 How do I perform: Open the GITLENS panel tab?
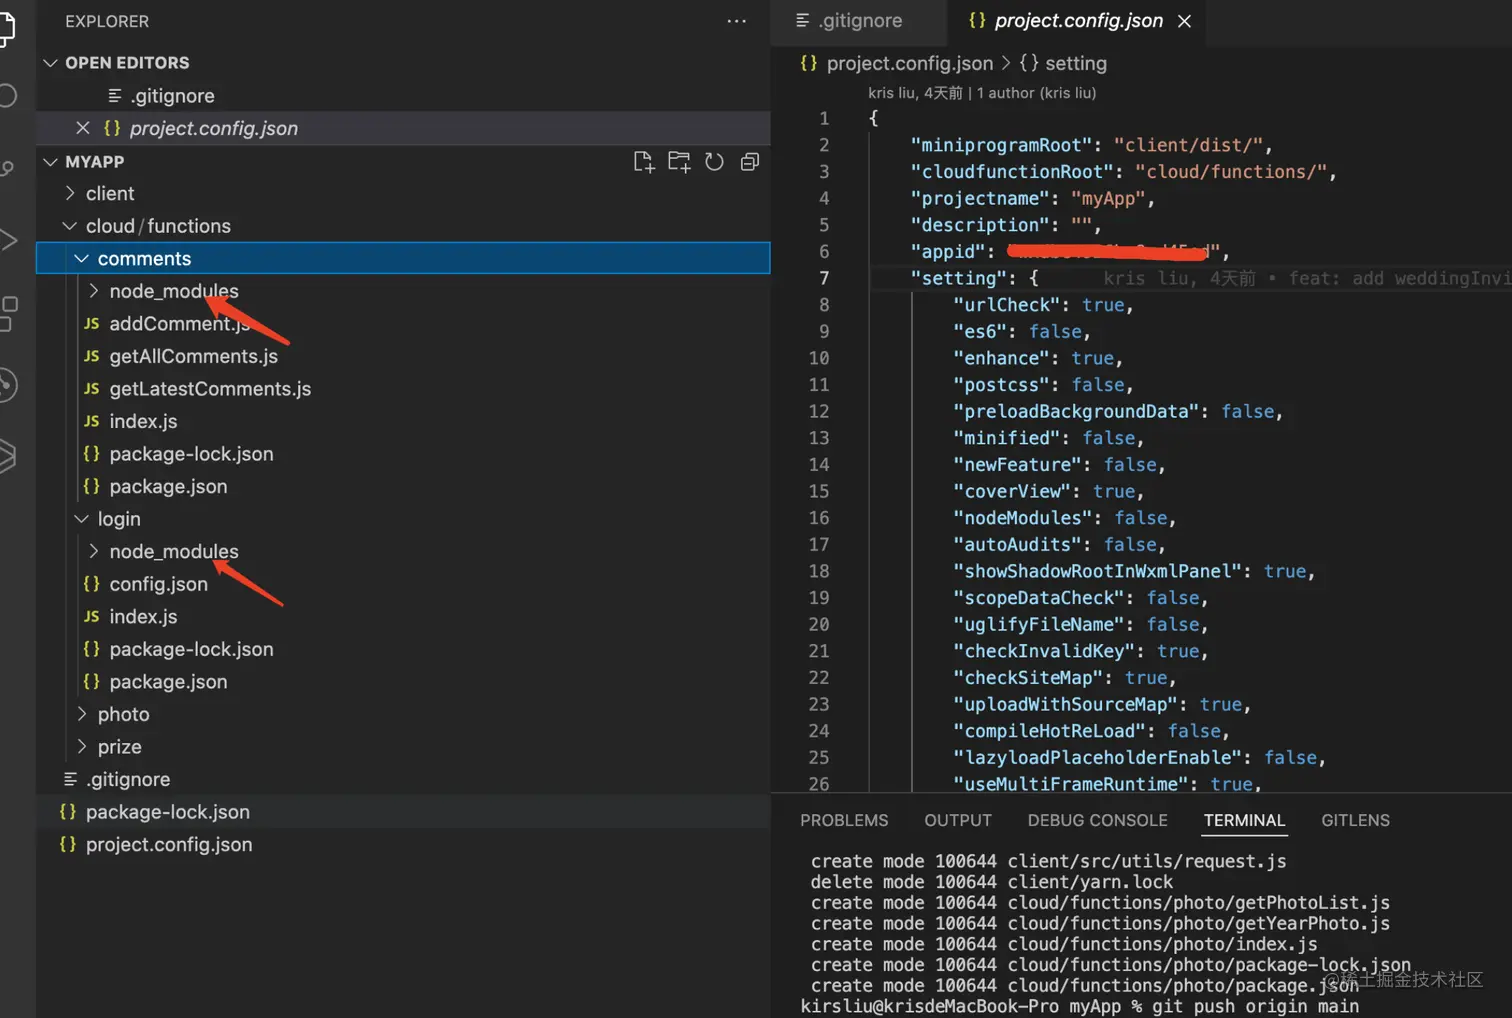pos(1355,820)
